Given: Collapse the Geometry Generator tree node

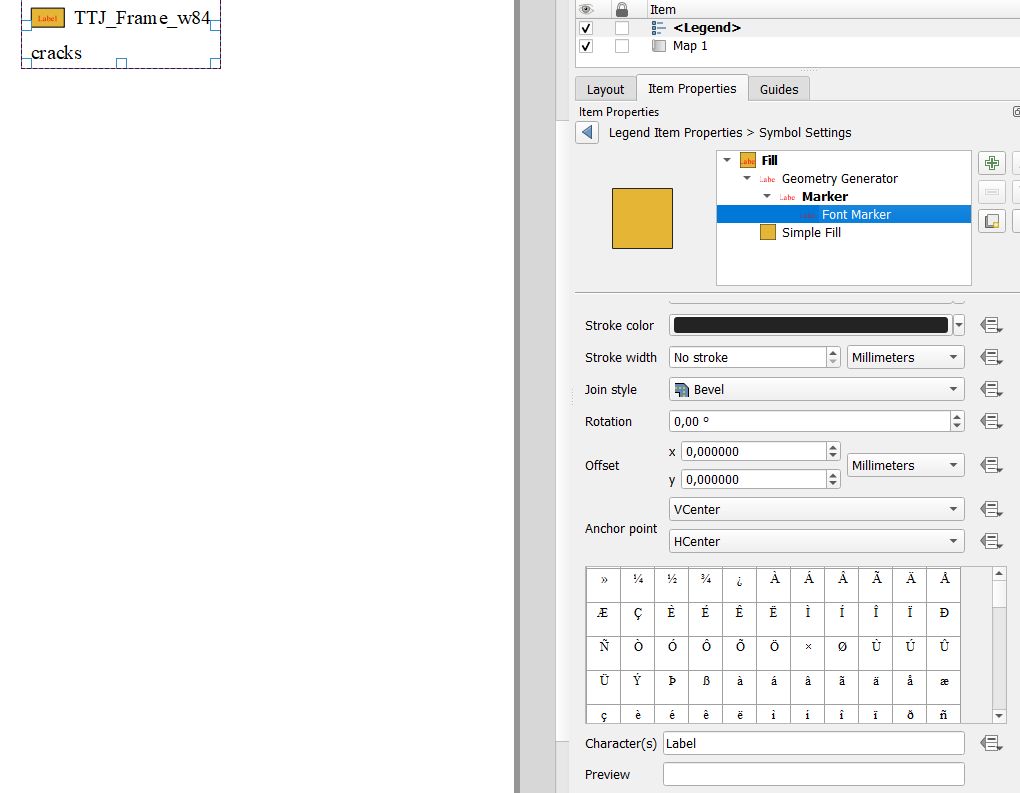Looking at the screenshot, I should (747, 178).
